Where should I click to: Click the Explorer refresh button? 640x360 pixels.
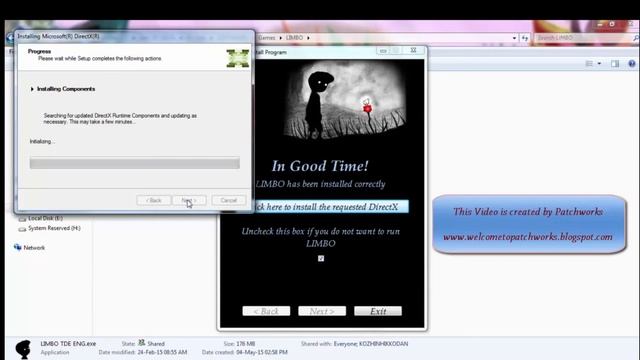tap(525, 38)
